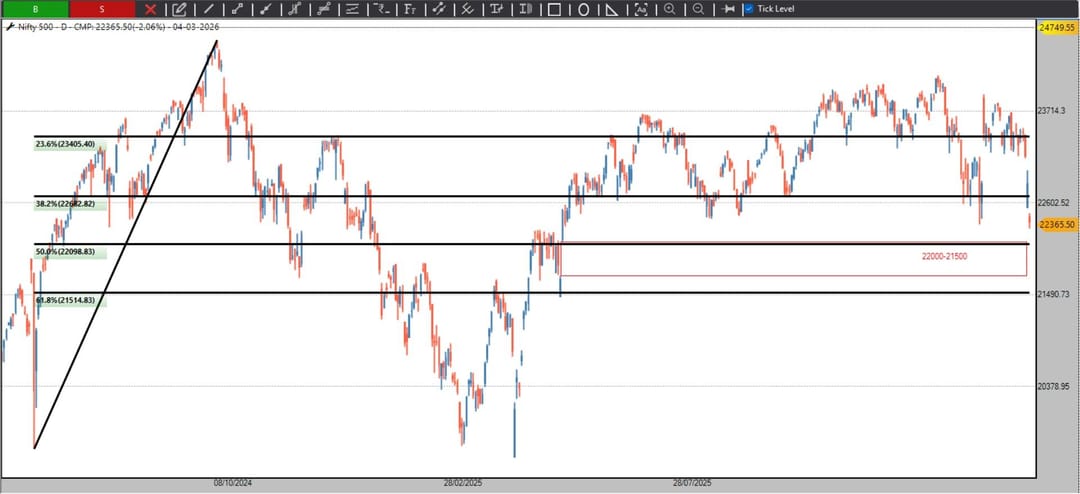Select the parallel channel tool
This screenshot has height=494, width=1080.
(439, 9)
